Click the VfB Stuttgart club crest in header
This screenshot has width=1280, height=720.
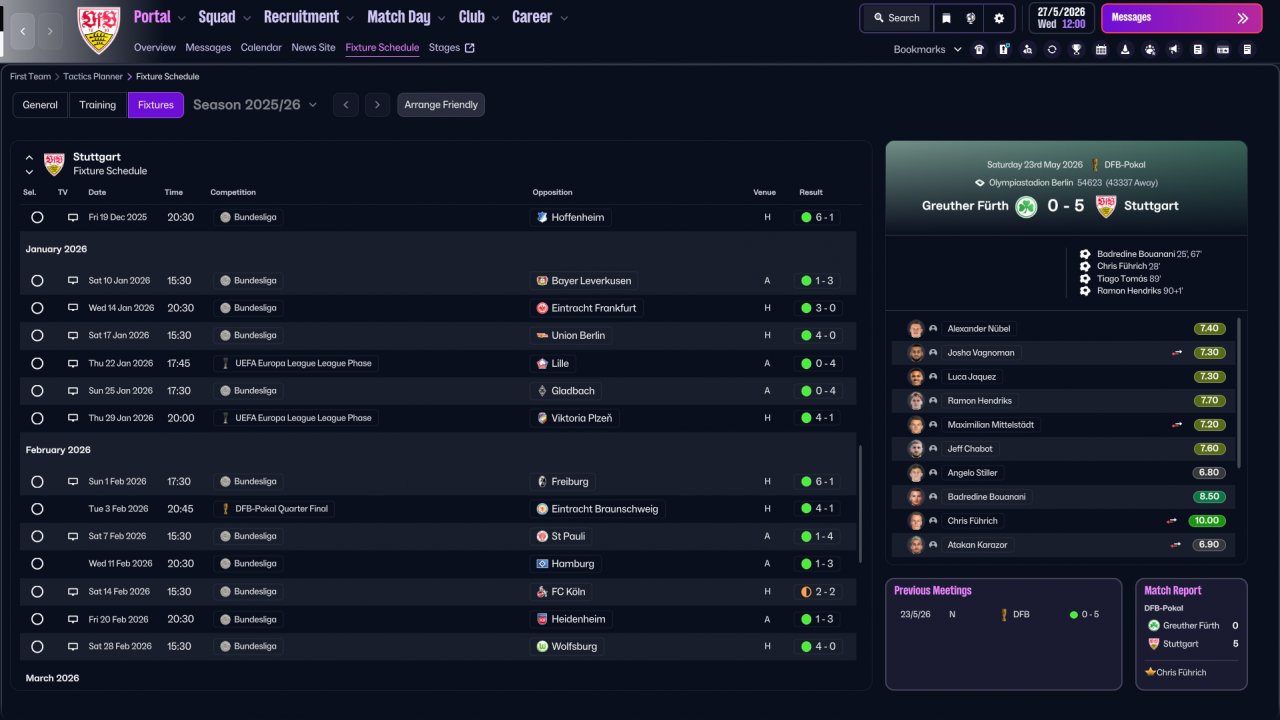coord(98,30)
